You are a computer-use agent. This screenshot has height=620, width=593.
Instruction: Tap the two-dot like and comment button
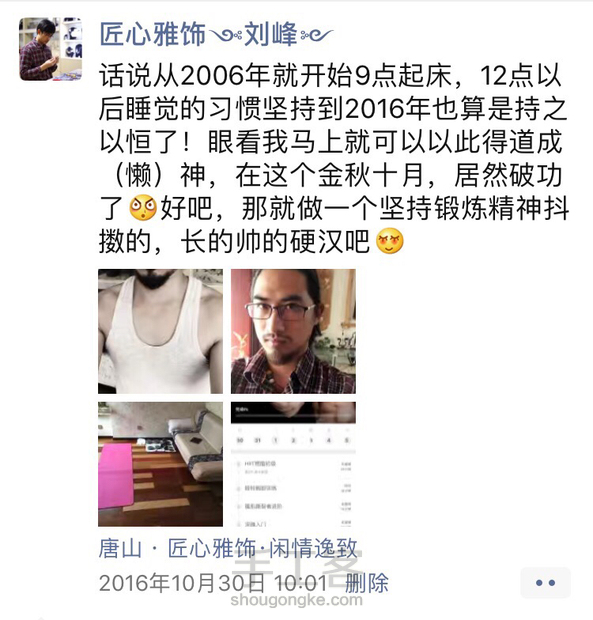(545, 582)
